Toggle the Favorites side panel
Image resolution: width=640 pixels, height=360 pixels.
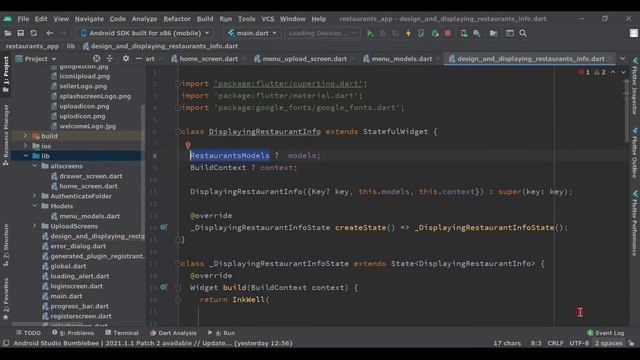6,299
